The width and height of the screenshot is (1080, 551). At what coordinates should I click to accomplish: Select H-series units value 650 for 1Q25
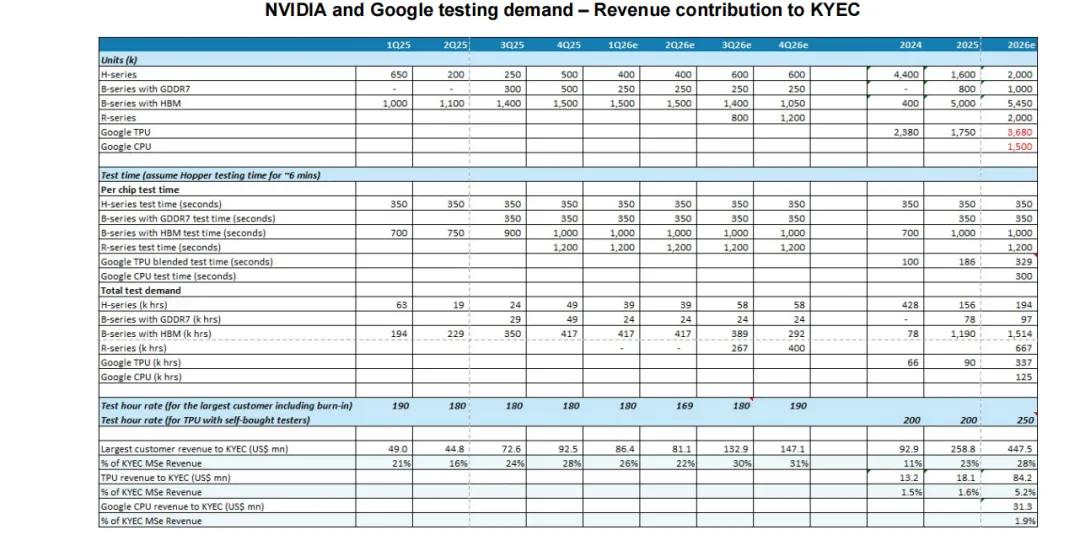(x=399, y=74)
